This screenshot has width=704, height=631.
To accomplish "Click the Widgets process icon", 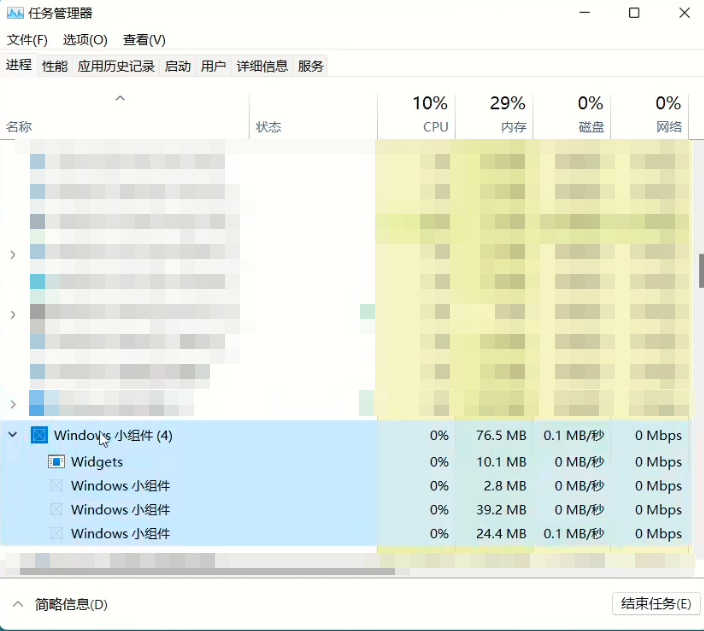I will (56, 462).
